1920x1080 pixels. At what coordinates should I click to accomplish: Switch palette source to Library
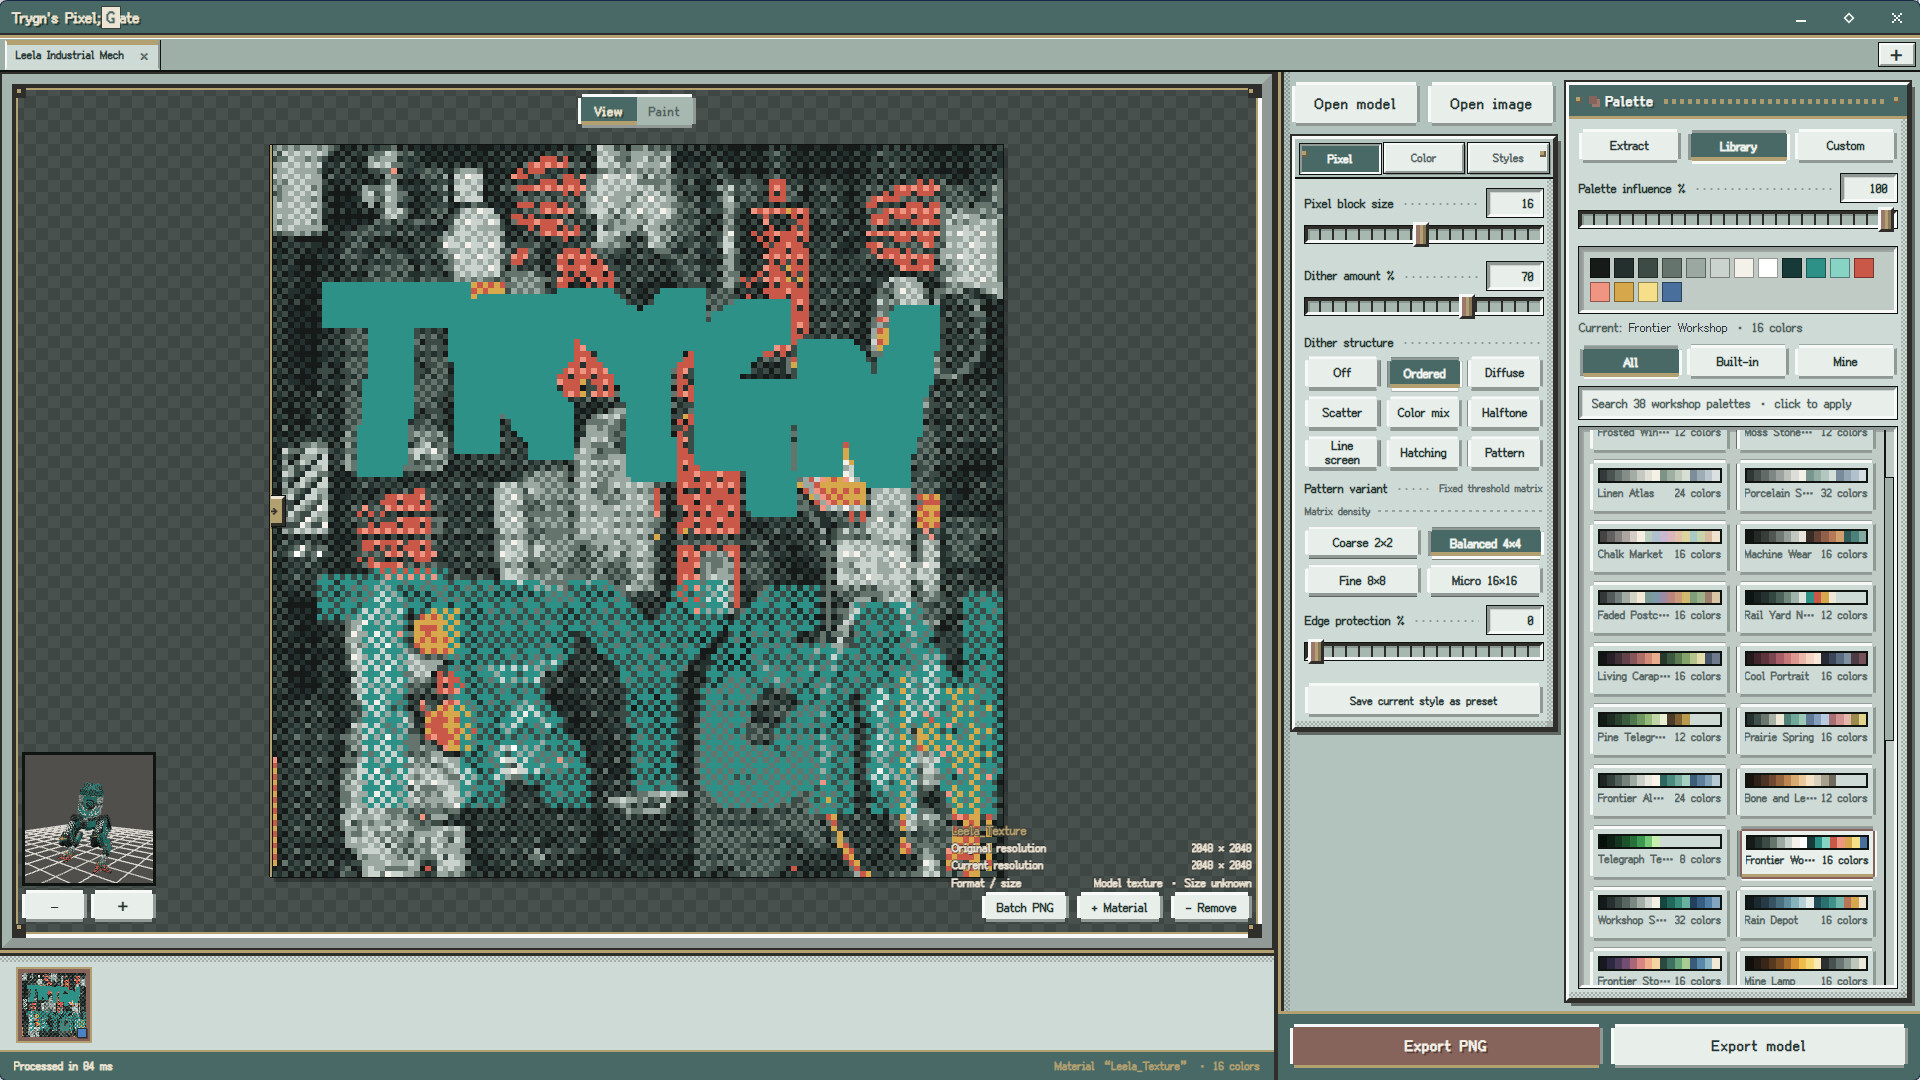point(1738,146)
